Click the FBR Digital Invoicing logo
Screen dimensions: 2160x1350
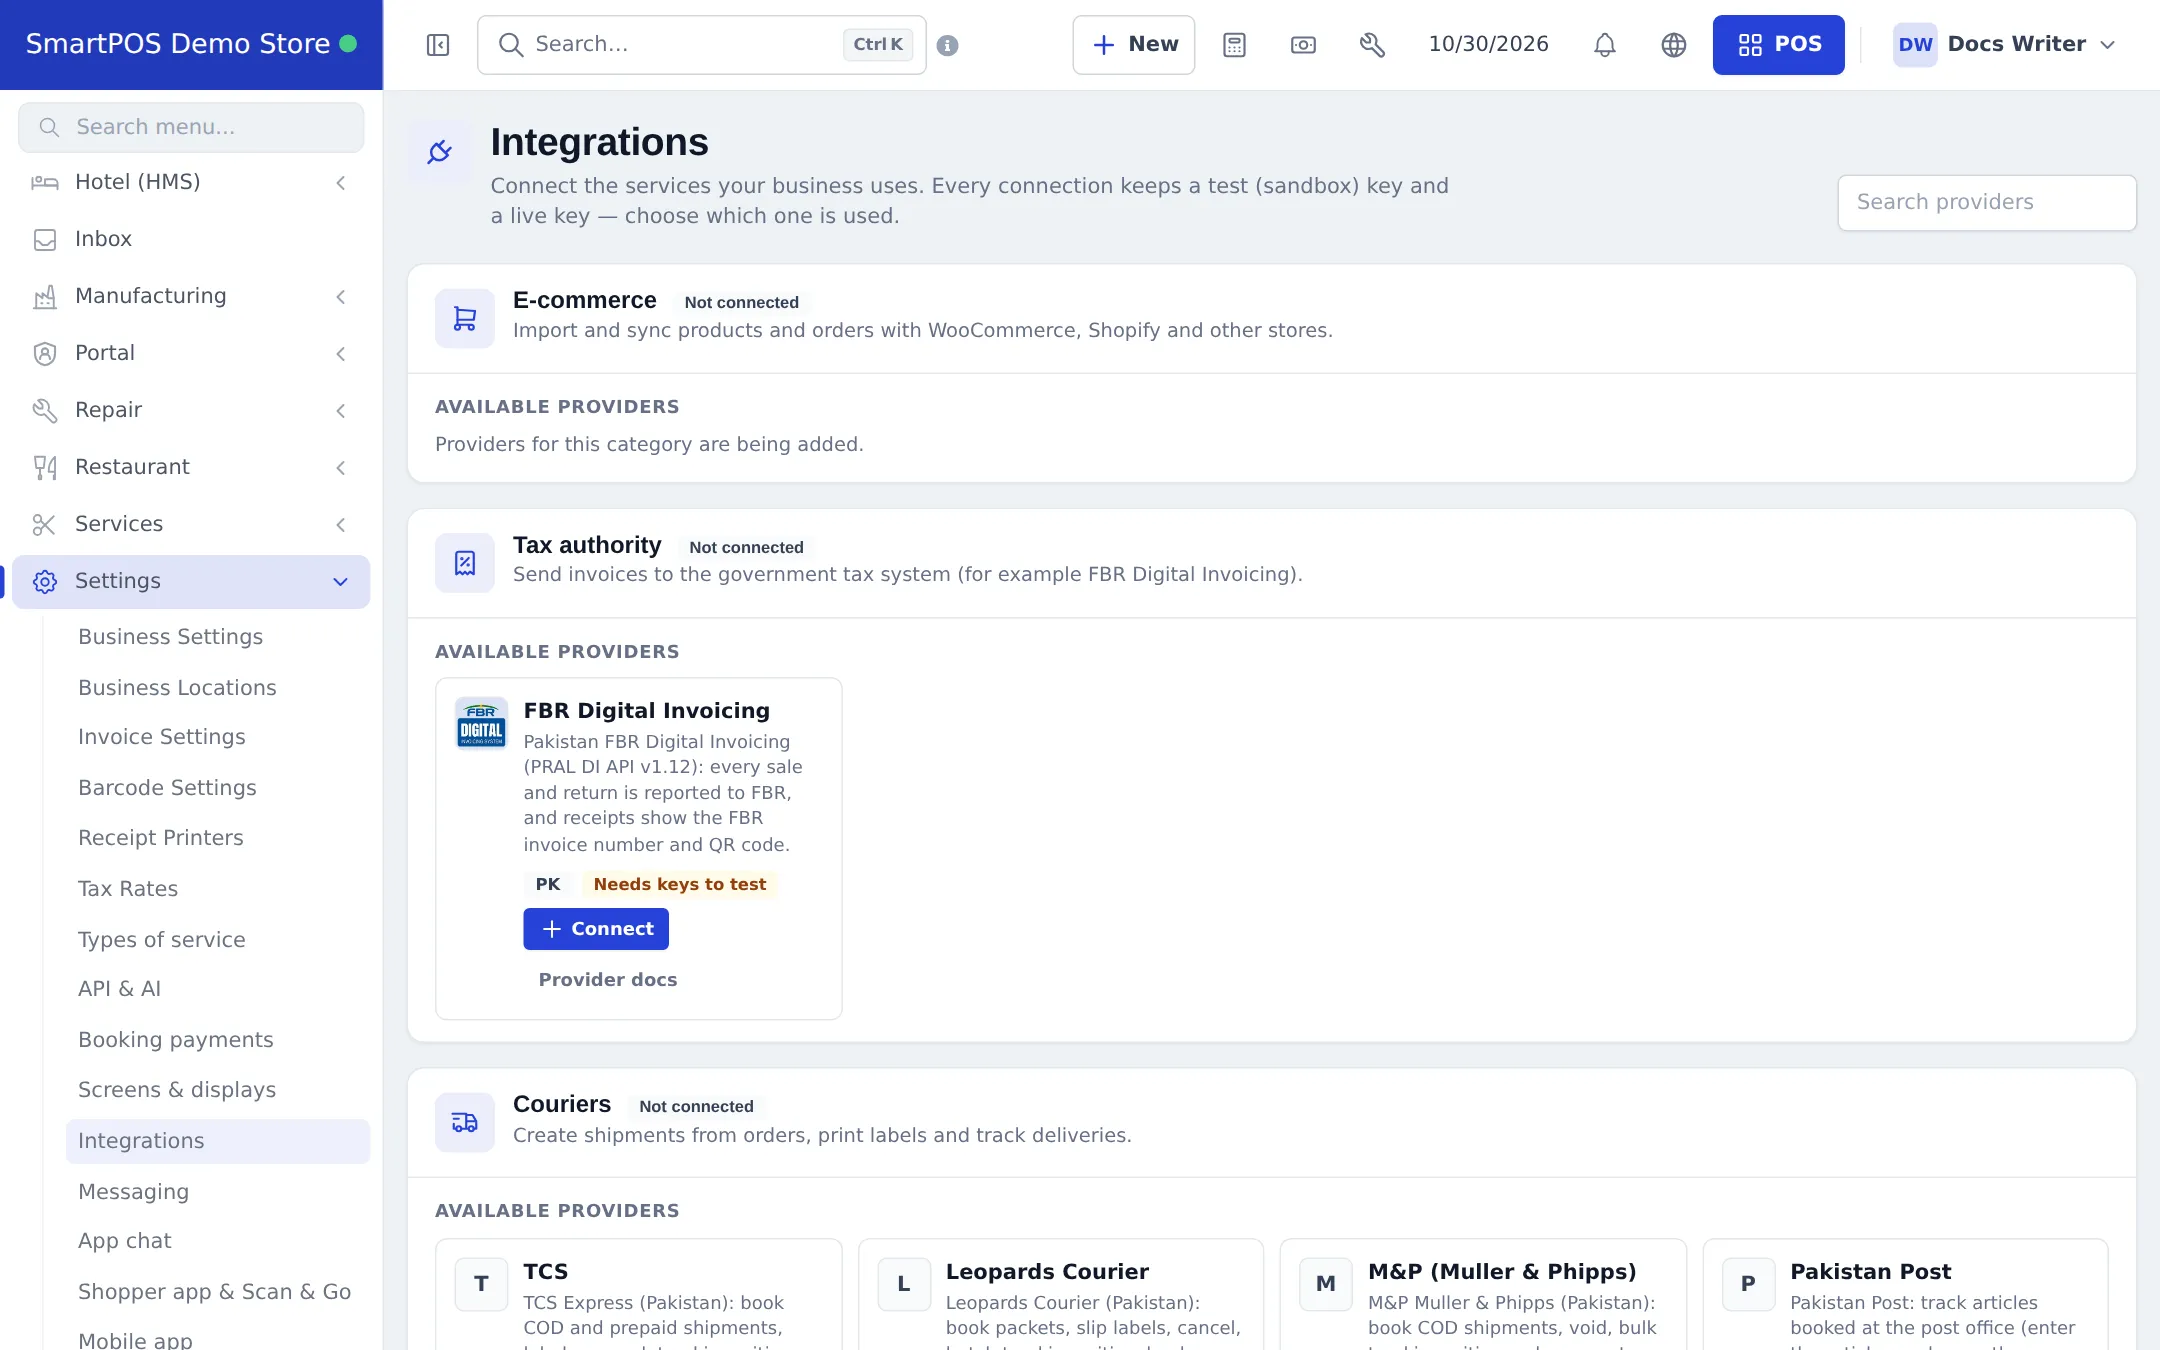point(481,723)
